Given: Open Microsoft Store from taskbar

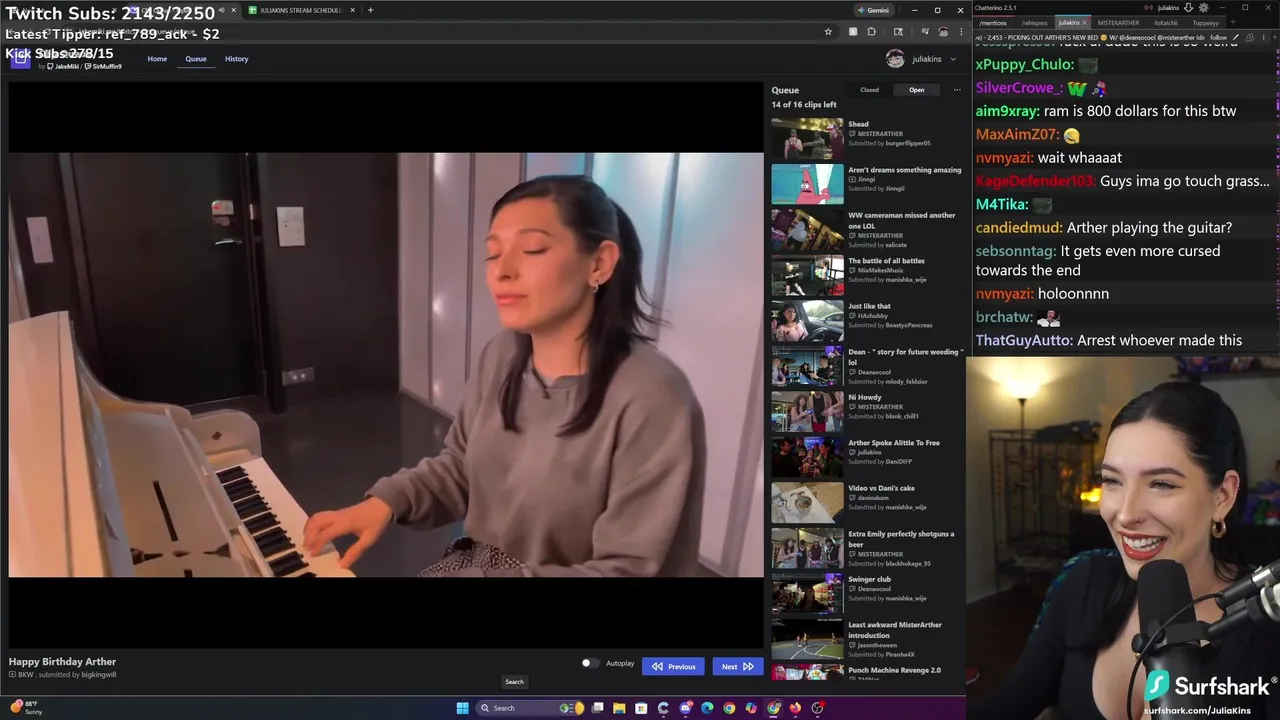Looking at the screenshot, I should coord(641,708).
